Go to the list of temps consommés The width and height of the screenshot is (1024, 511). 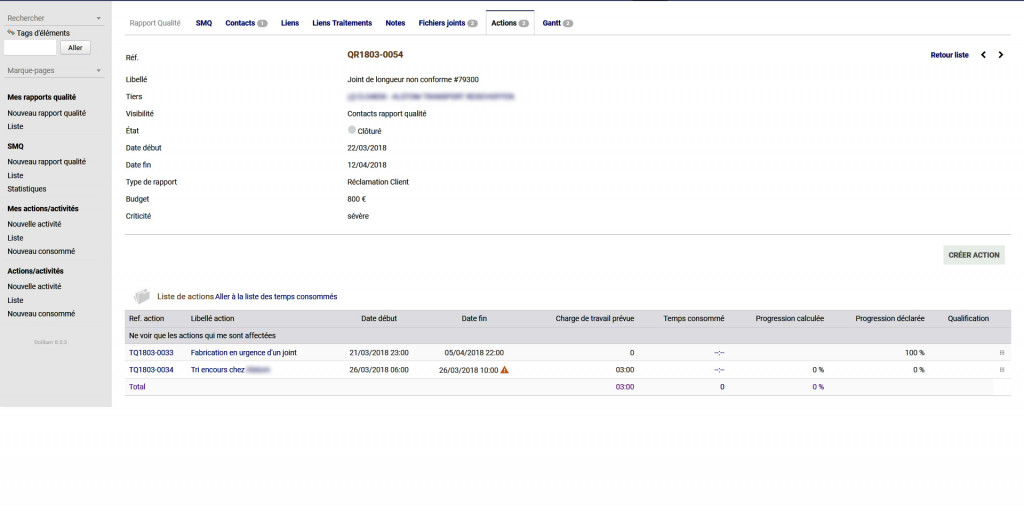point(276,297)
